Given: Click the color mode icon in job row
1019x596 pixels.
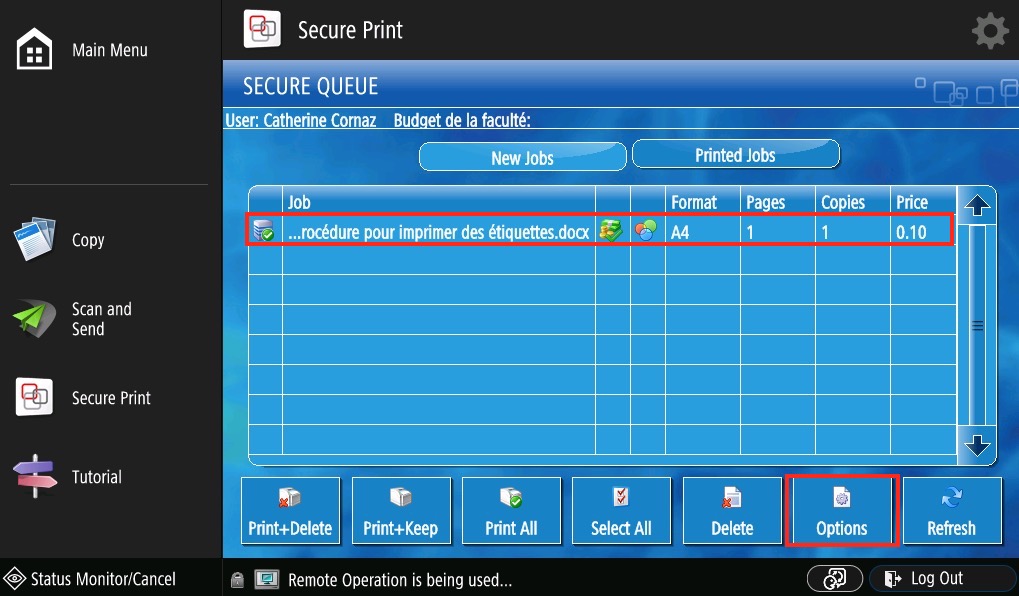Looking at the screenshot, I should pyautogui.click(x=647, y=232).
